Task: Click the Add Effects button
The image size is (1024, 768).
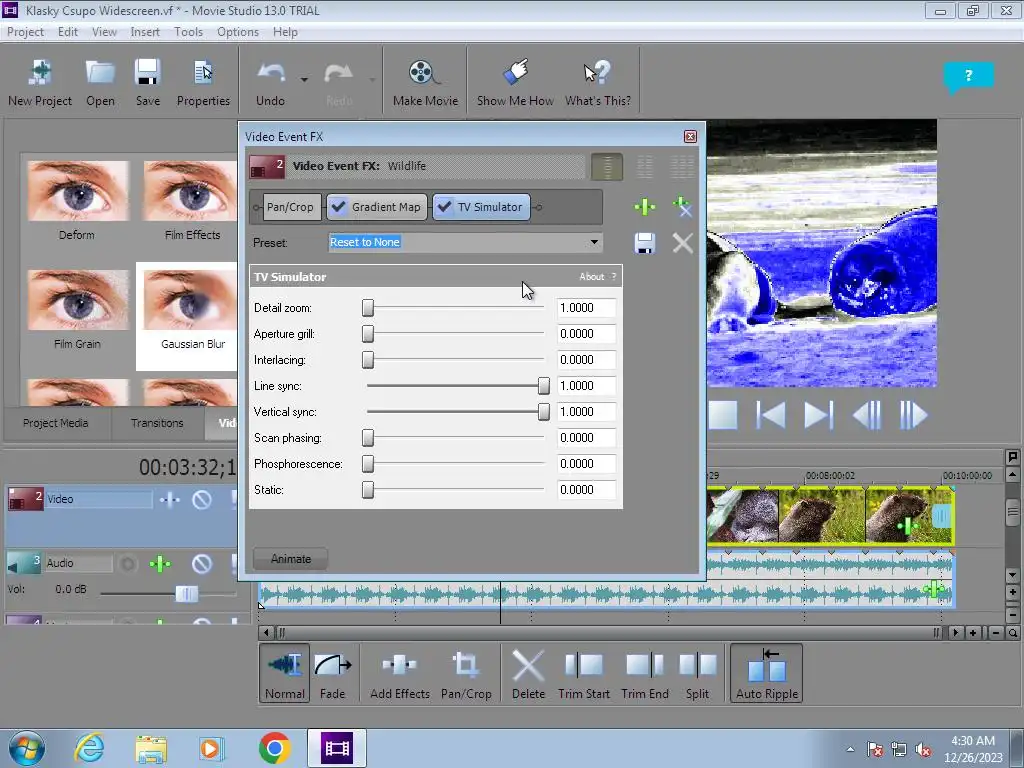Action: click(x=400, y=673)
